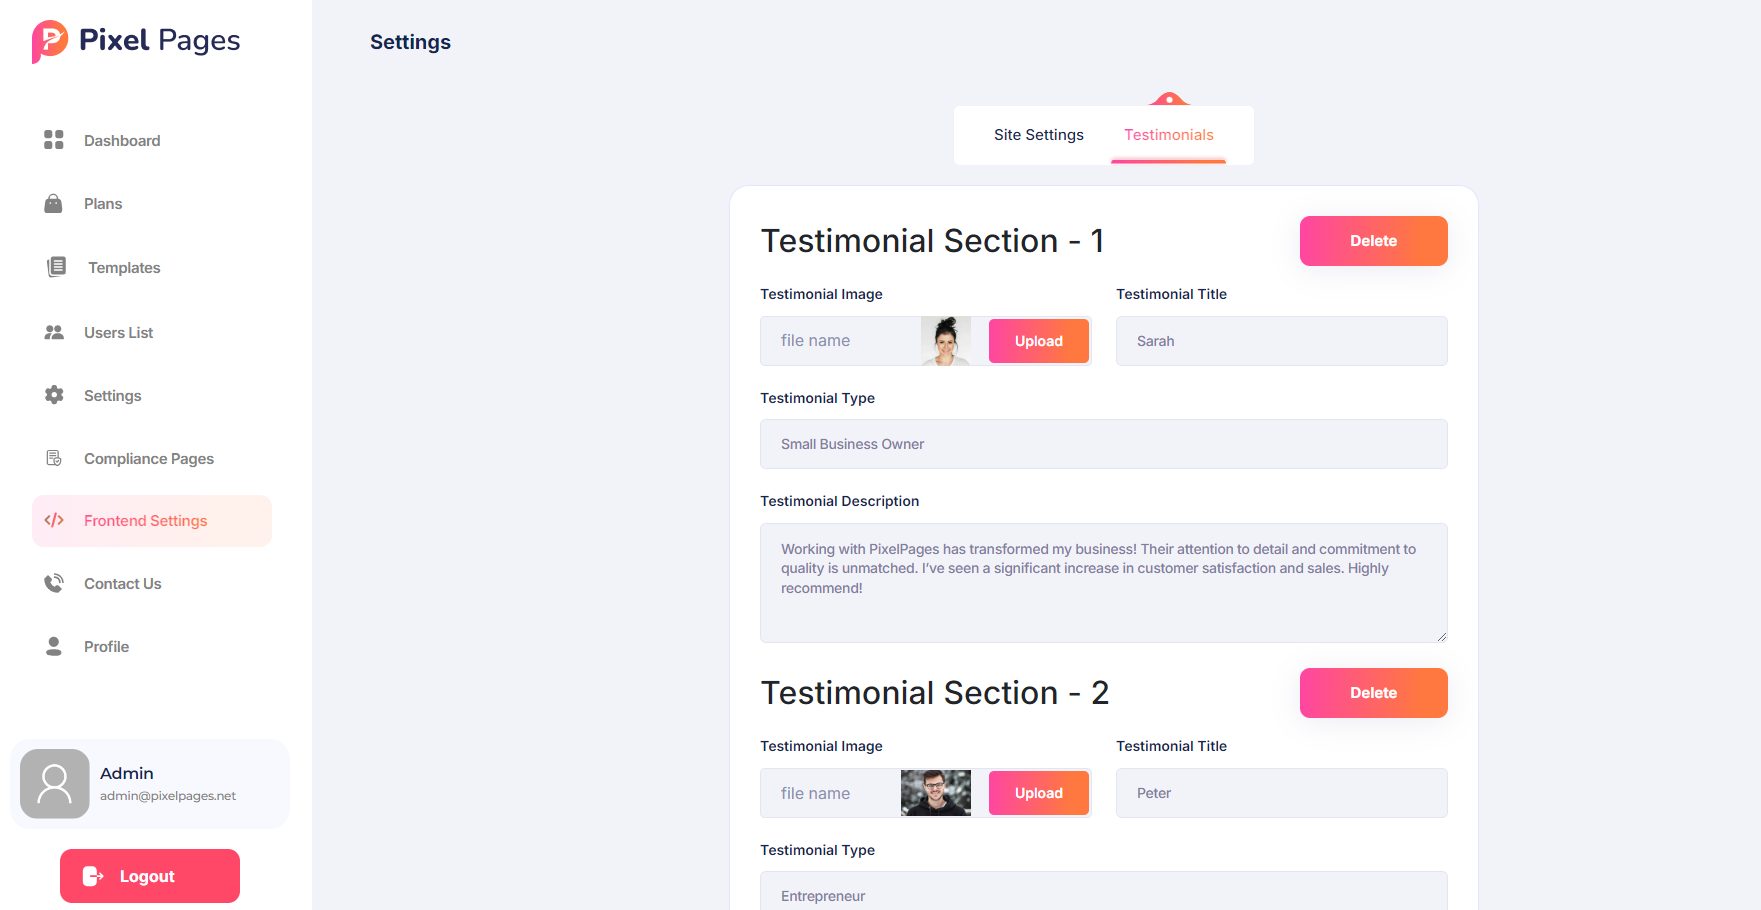The width and height of the screenshot is (1761, 910).
Task: Click the Plans bag icon
Action: pos(53,203)
